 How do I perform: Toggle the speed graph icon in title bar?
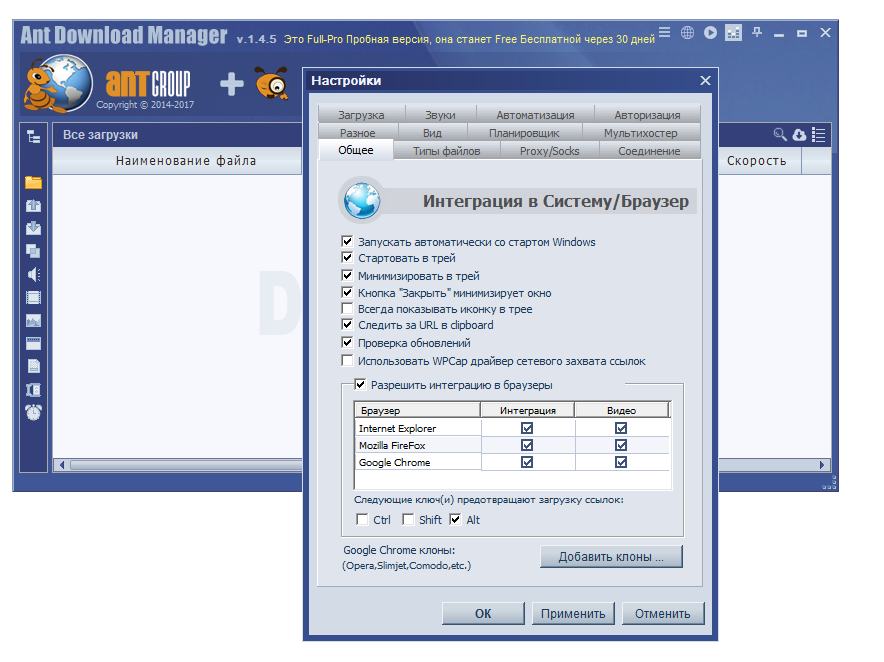click(x=733, y=33)
